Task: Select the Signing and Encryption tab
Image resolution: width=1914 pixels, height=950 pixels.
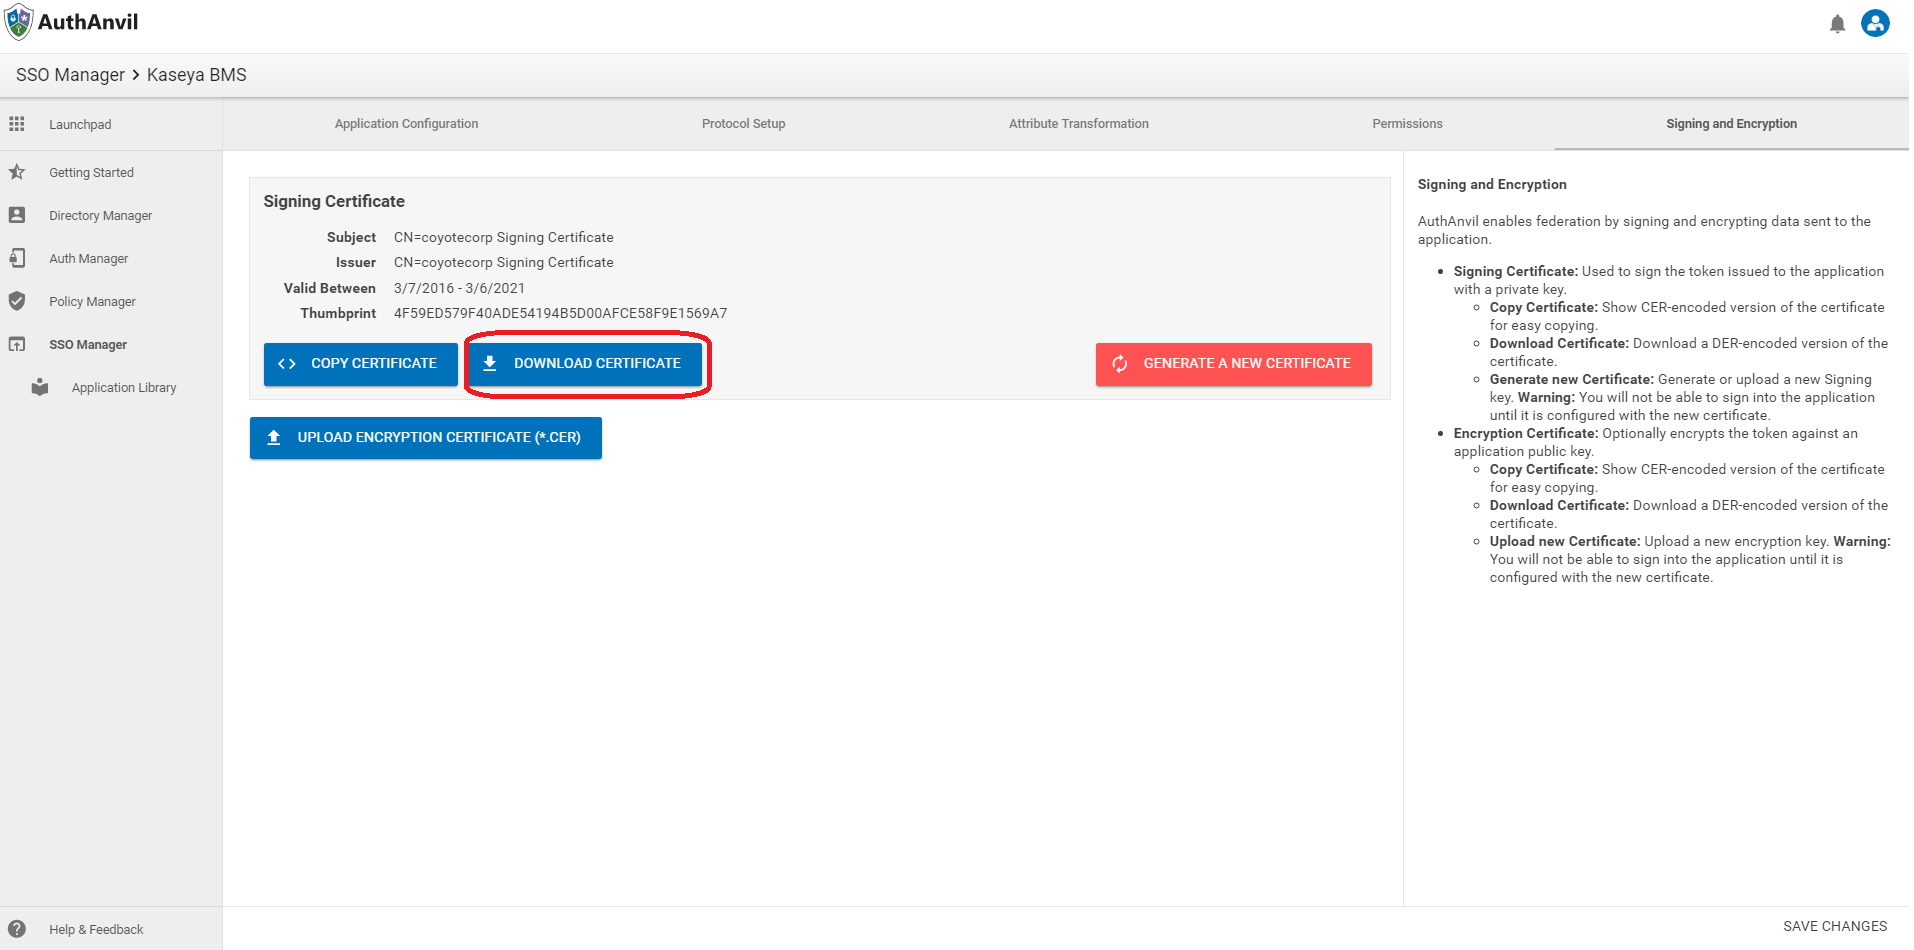Action: coord(1731,124)
